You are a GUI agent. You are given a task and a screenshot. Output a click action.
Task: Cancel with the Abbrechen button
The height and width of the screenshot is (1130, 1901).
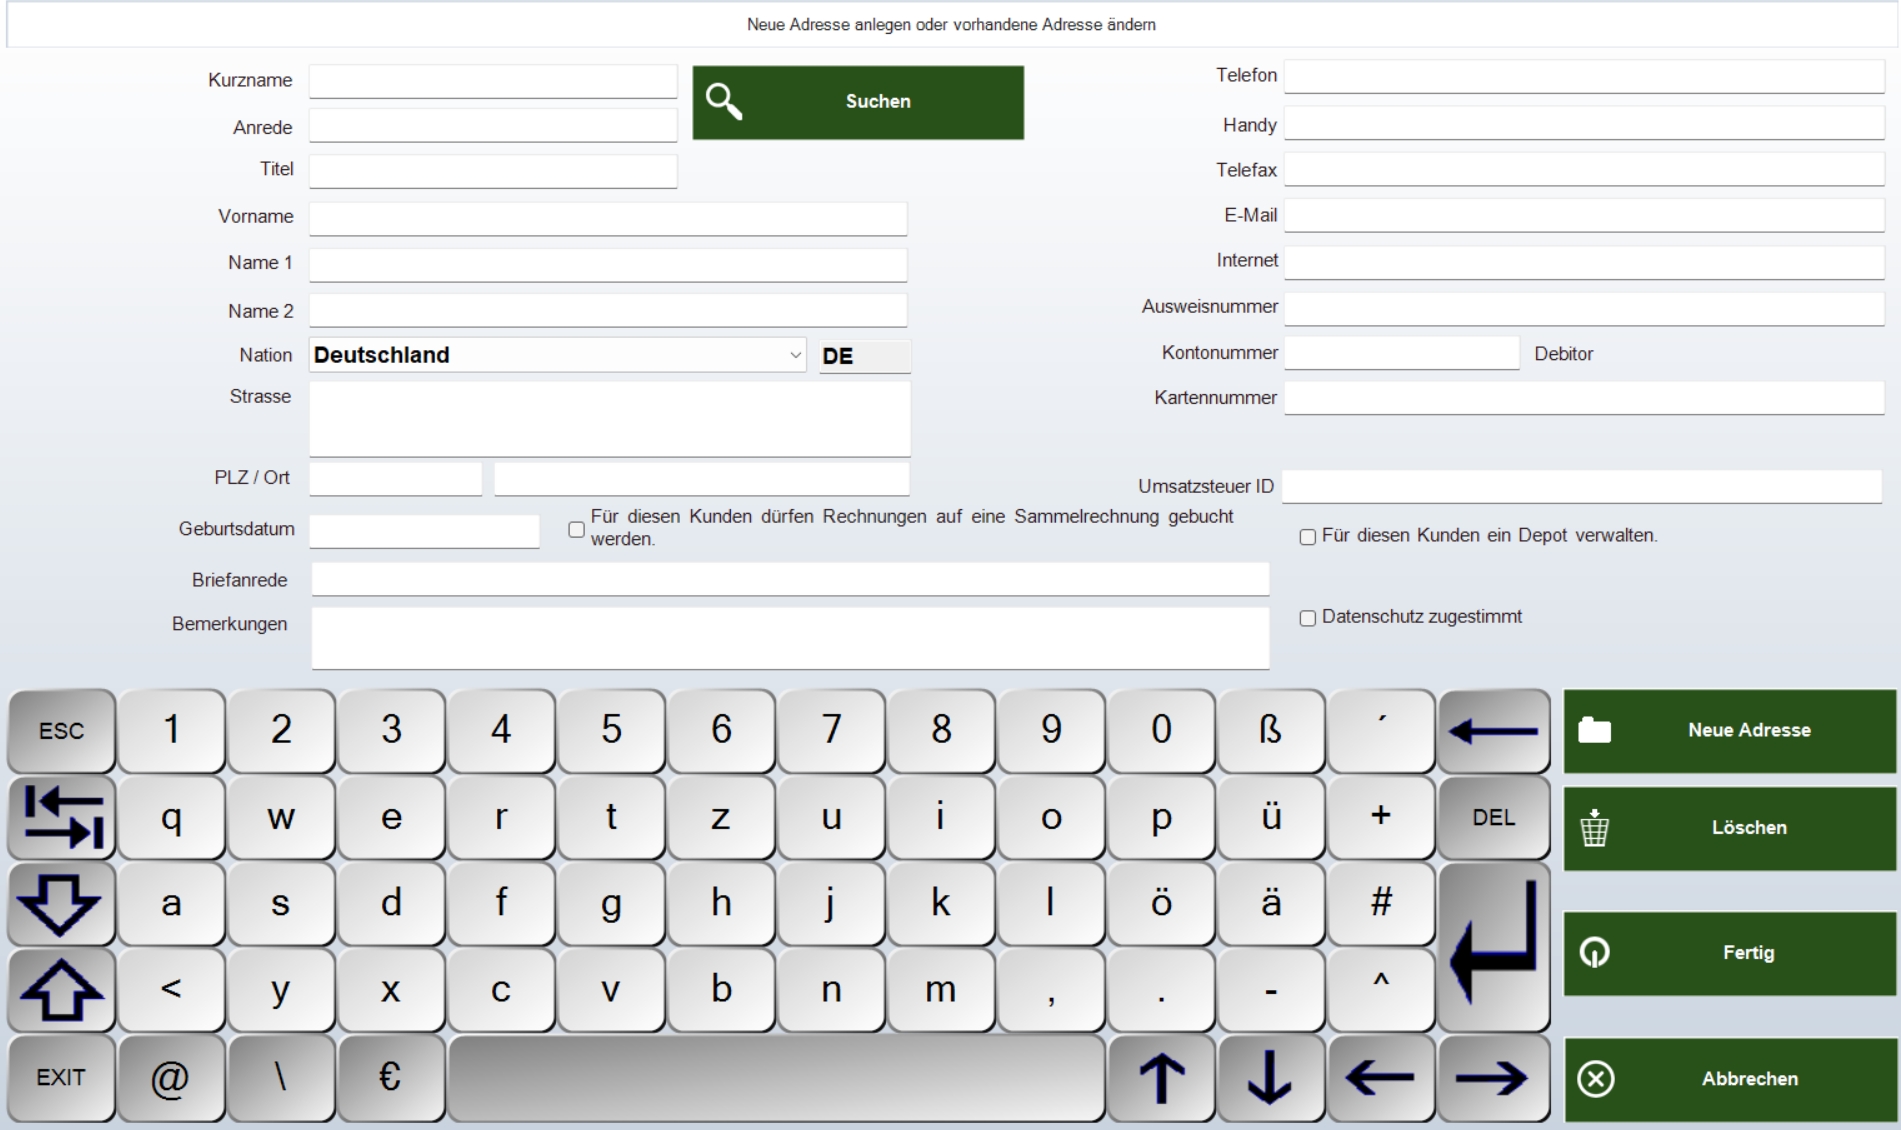(x=1729, y=1079)
